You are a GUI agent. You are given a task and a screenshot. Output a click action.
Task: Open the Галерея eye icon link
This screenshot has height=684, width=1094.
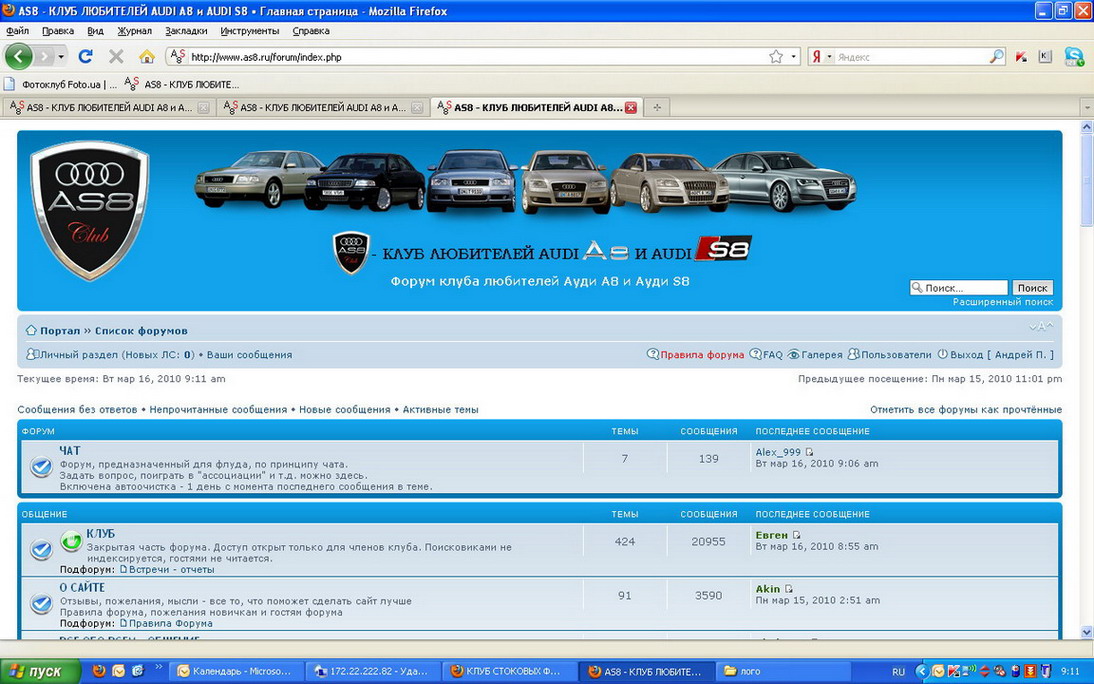coord(793,355)
